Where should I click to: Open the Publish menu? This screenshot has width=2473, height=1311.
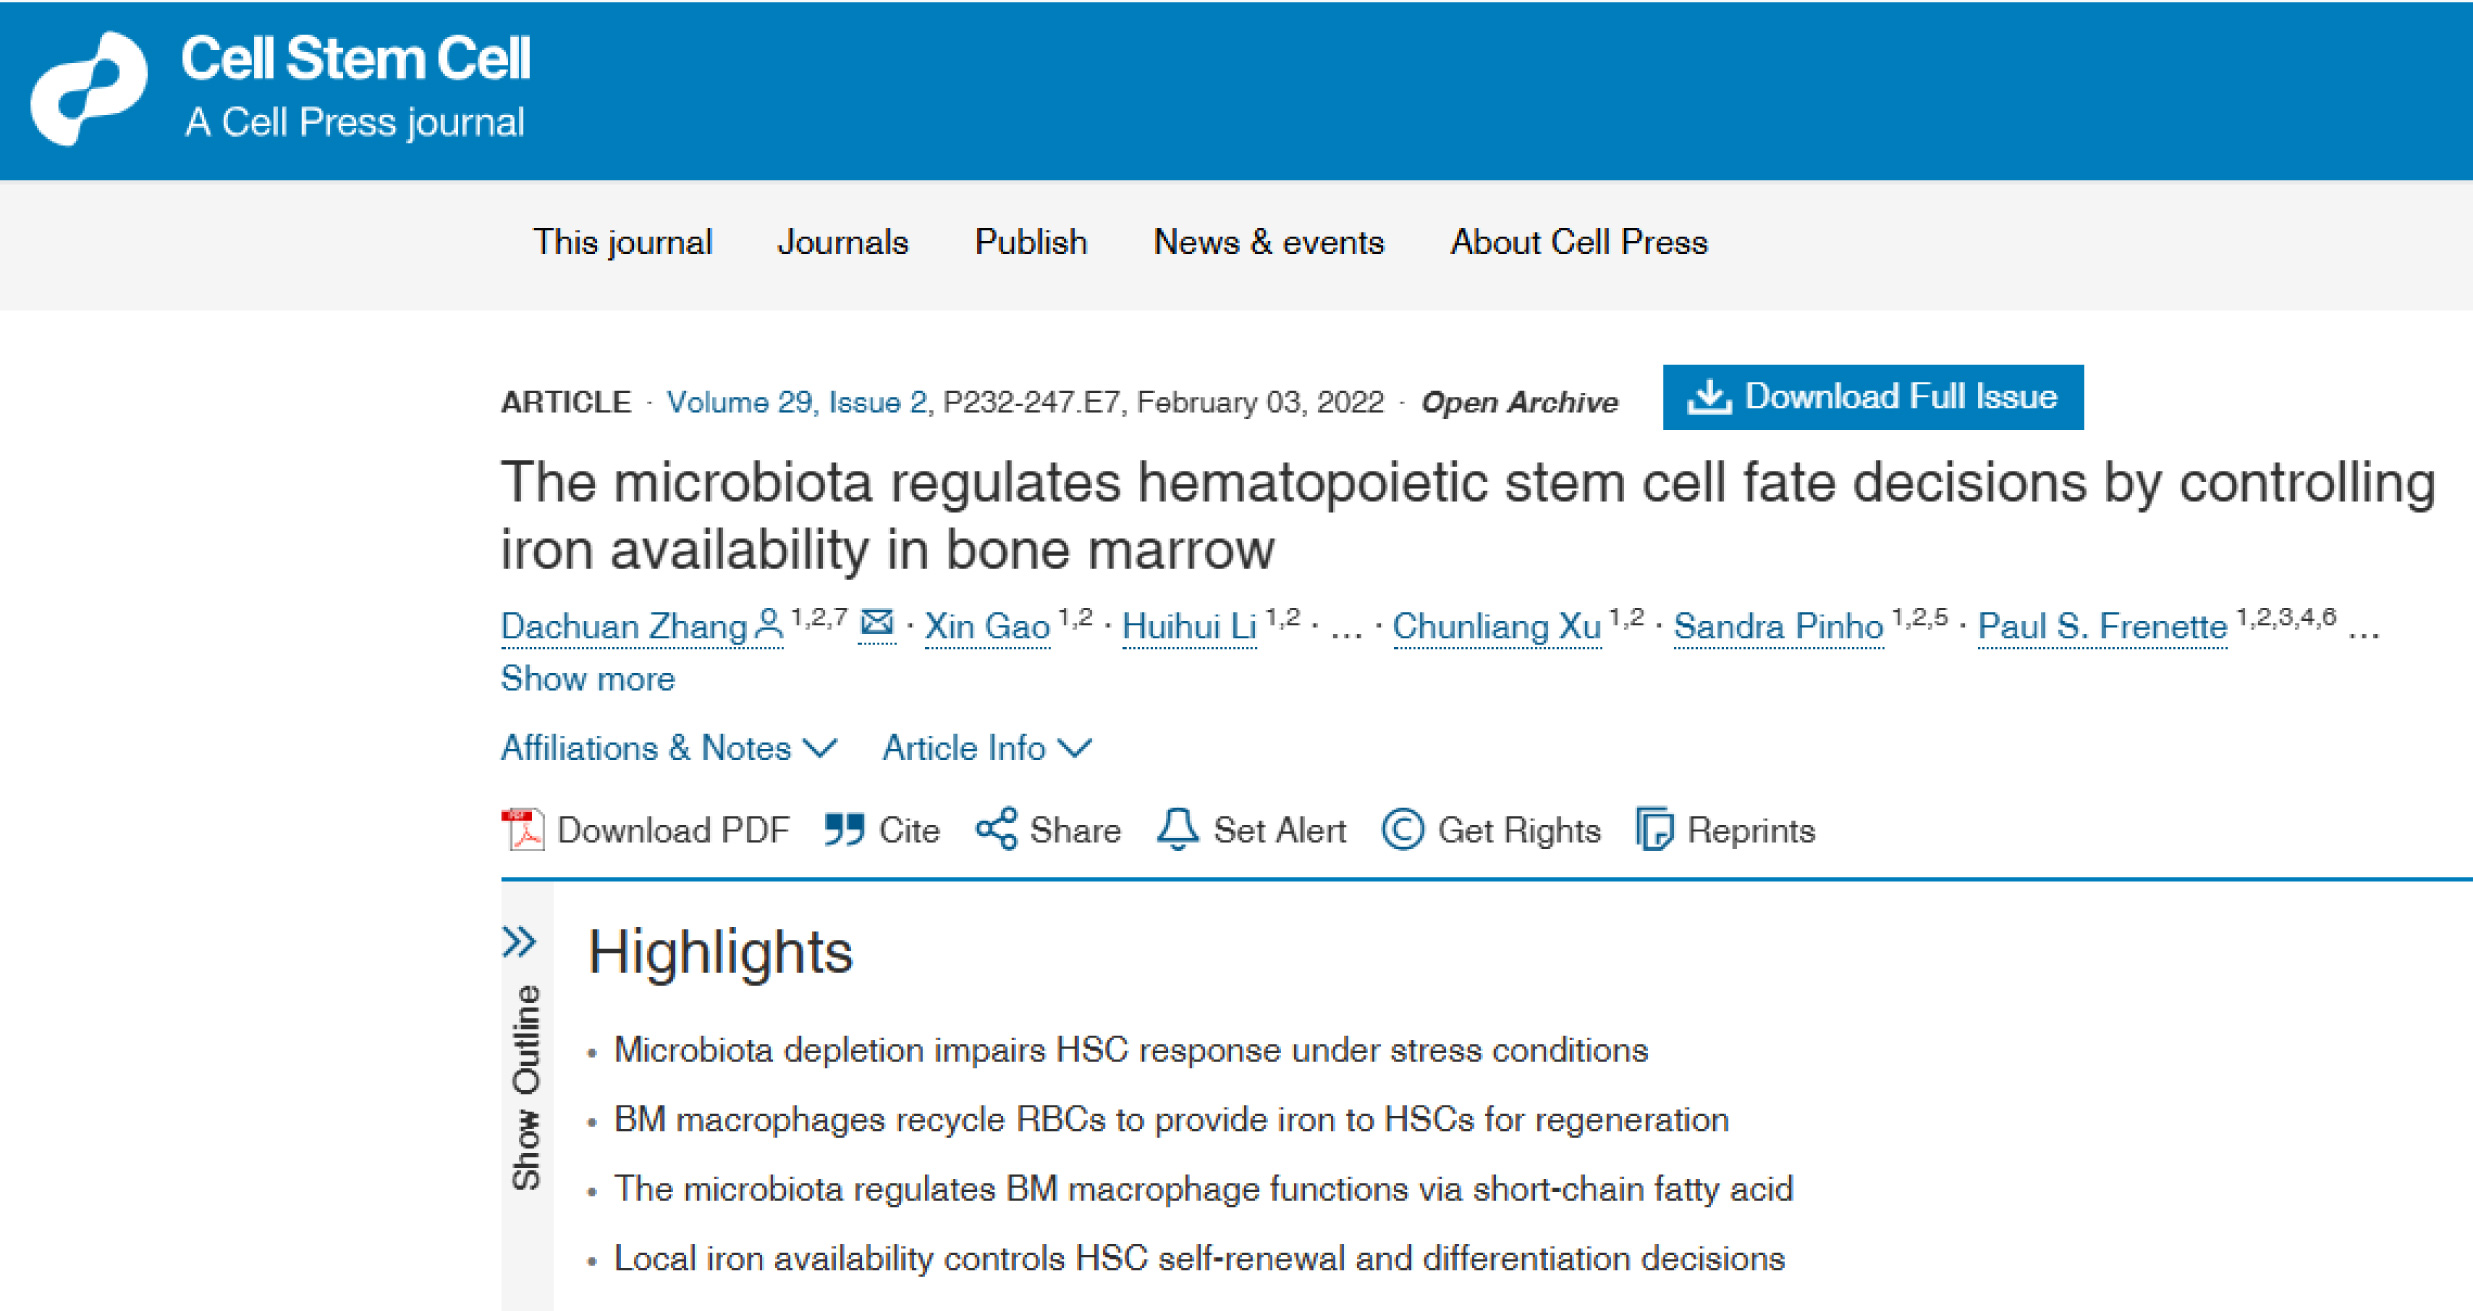(x=1030, y=243)
